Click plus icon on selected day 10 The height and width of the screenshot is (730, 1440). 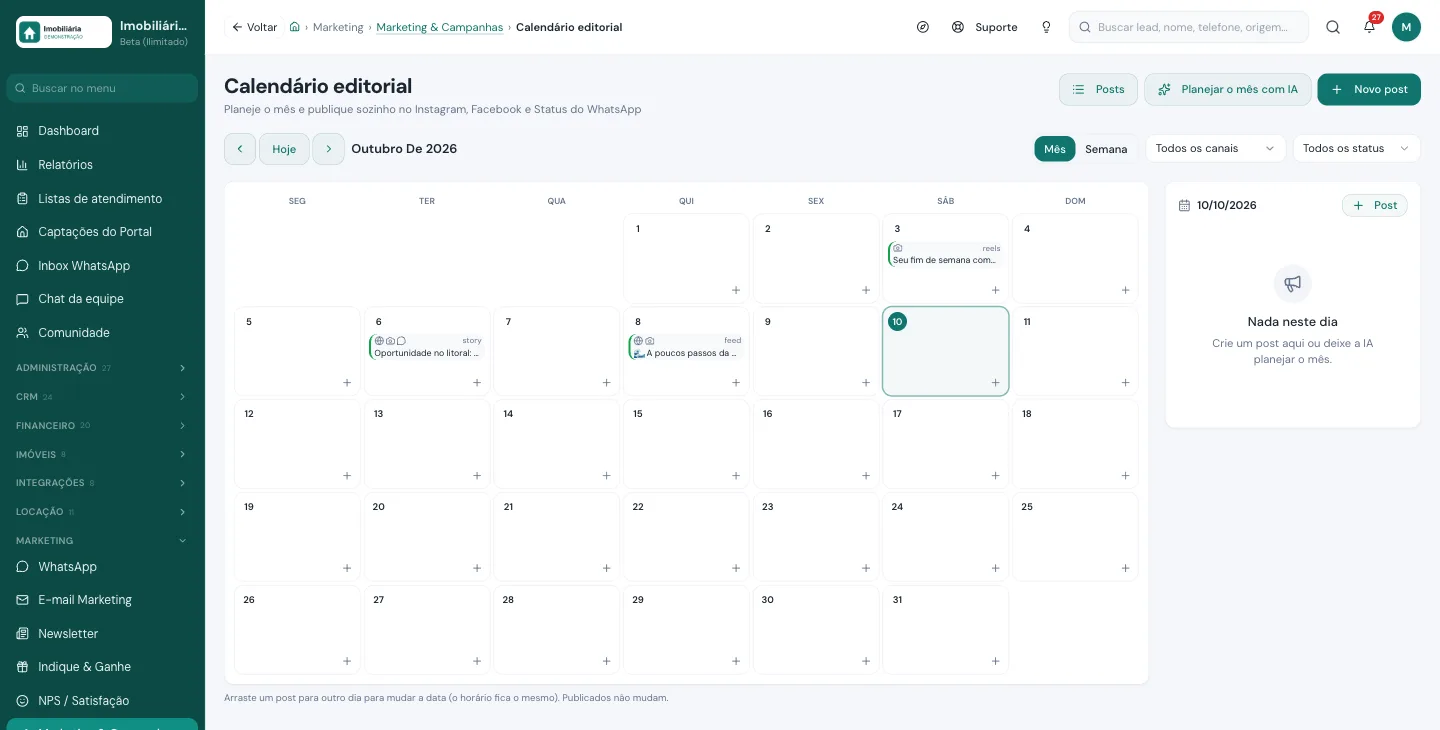tap(995, 382)
